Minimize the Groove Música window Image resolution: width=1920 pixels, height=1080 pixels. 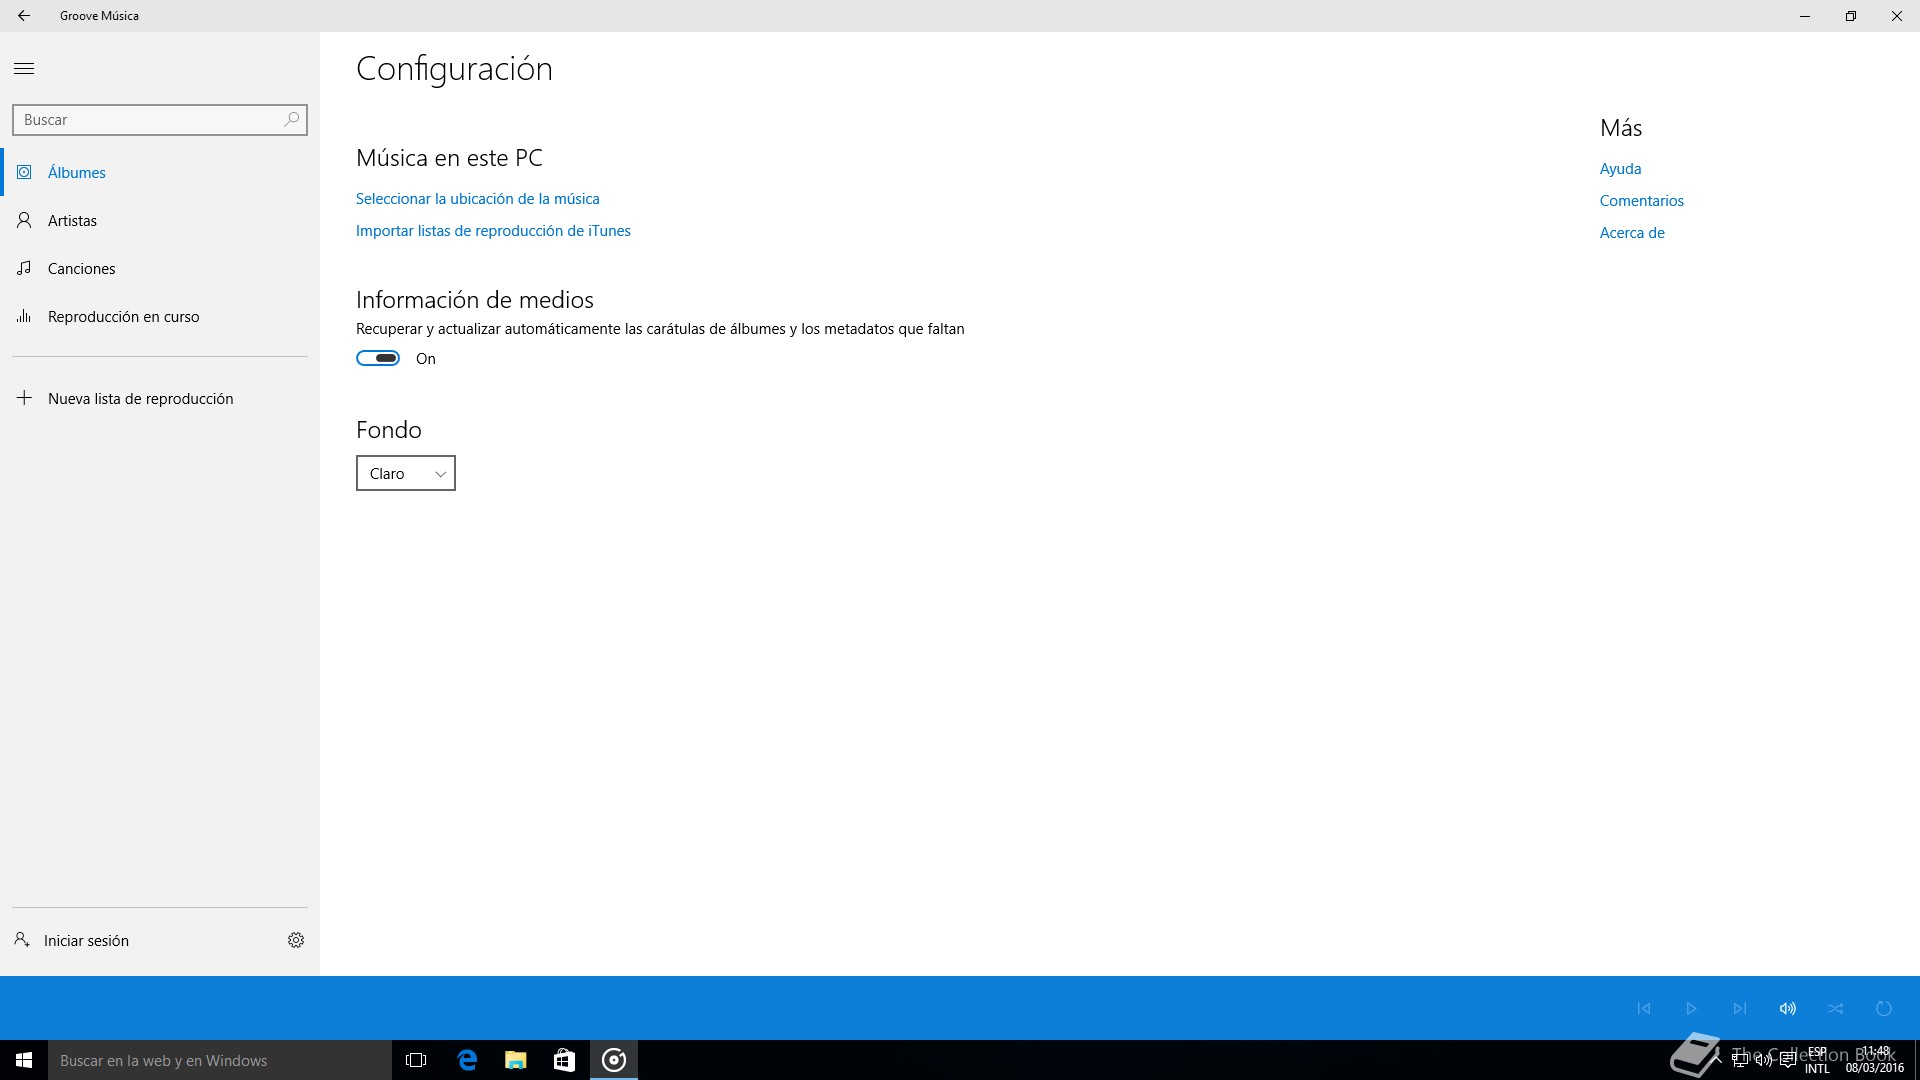pos(1805,16)
